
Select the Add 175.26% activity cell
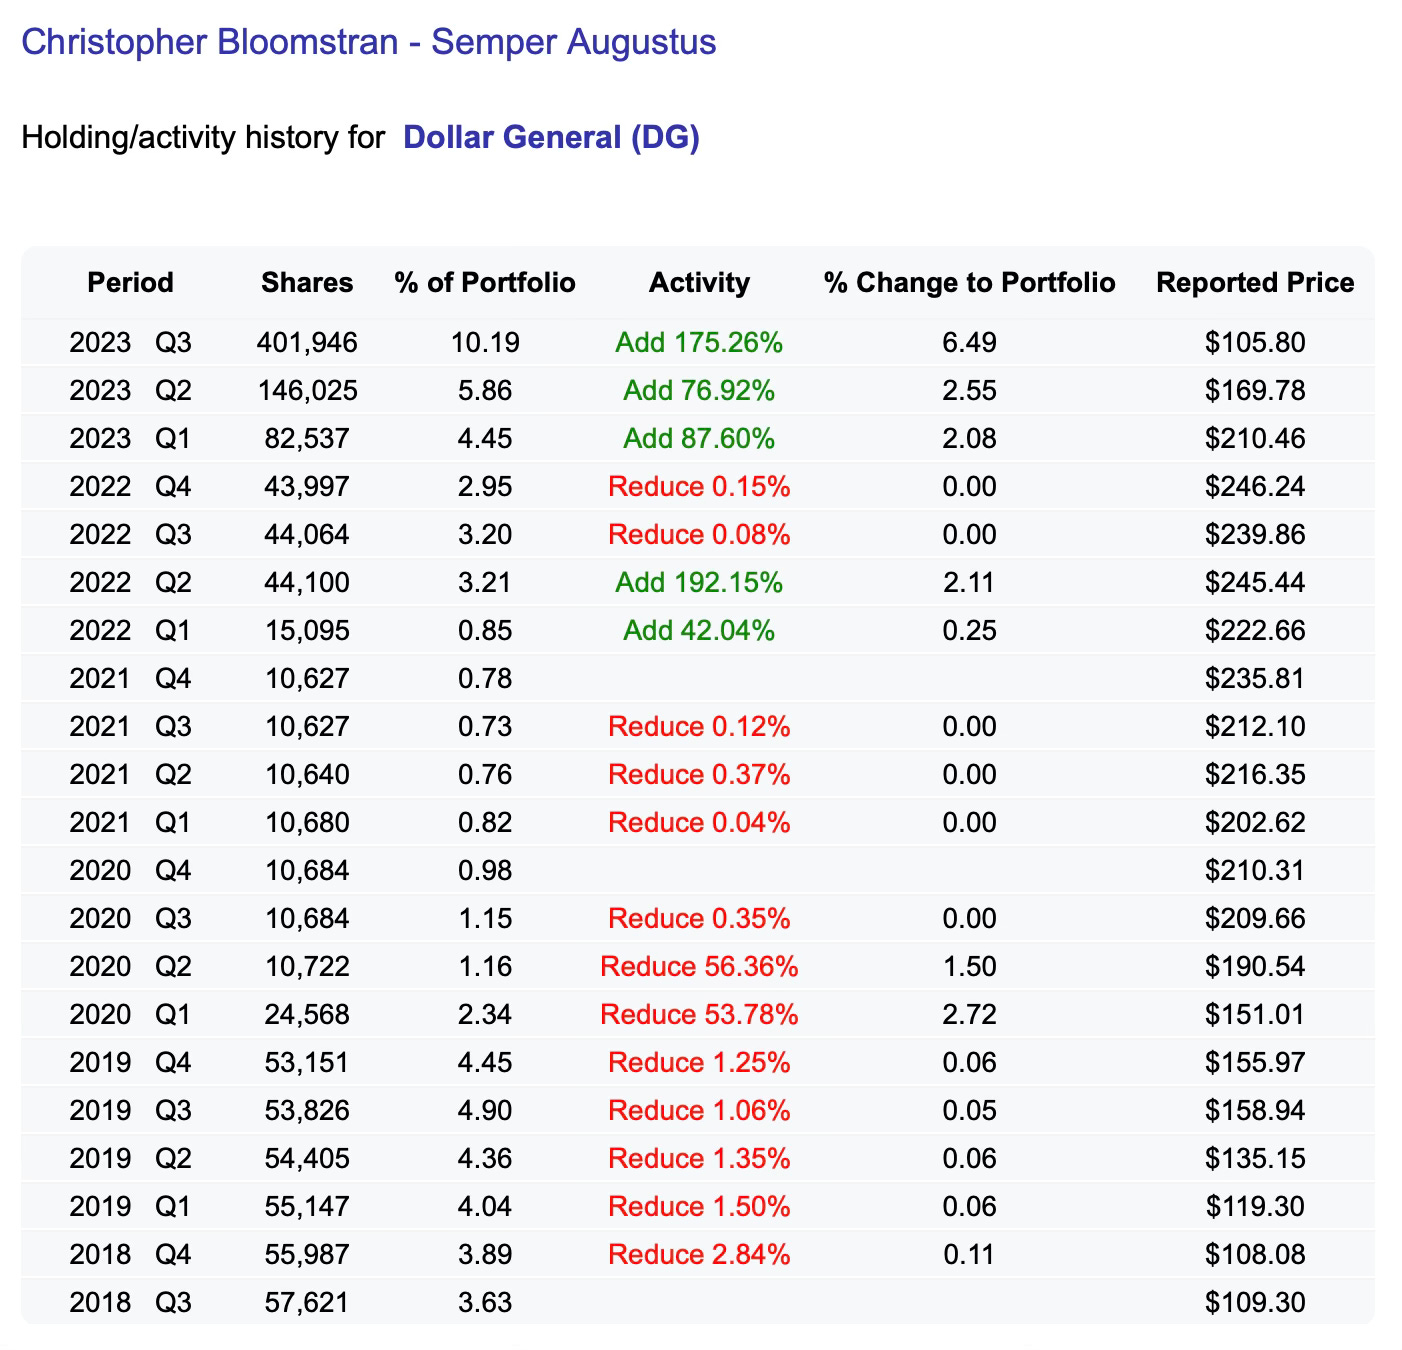click(699, 343)
